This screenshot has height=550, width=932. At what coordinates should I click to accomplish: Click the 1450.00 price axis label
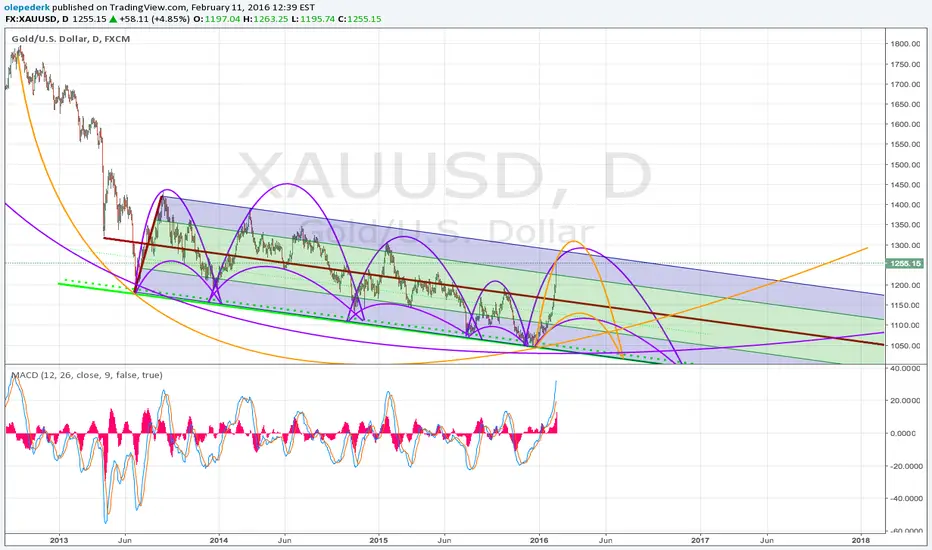tap(905, 185)
